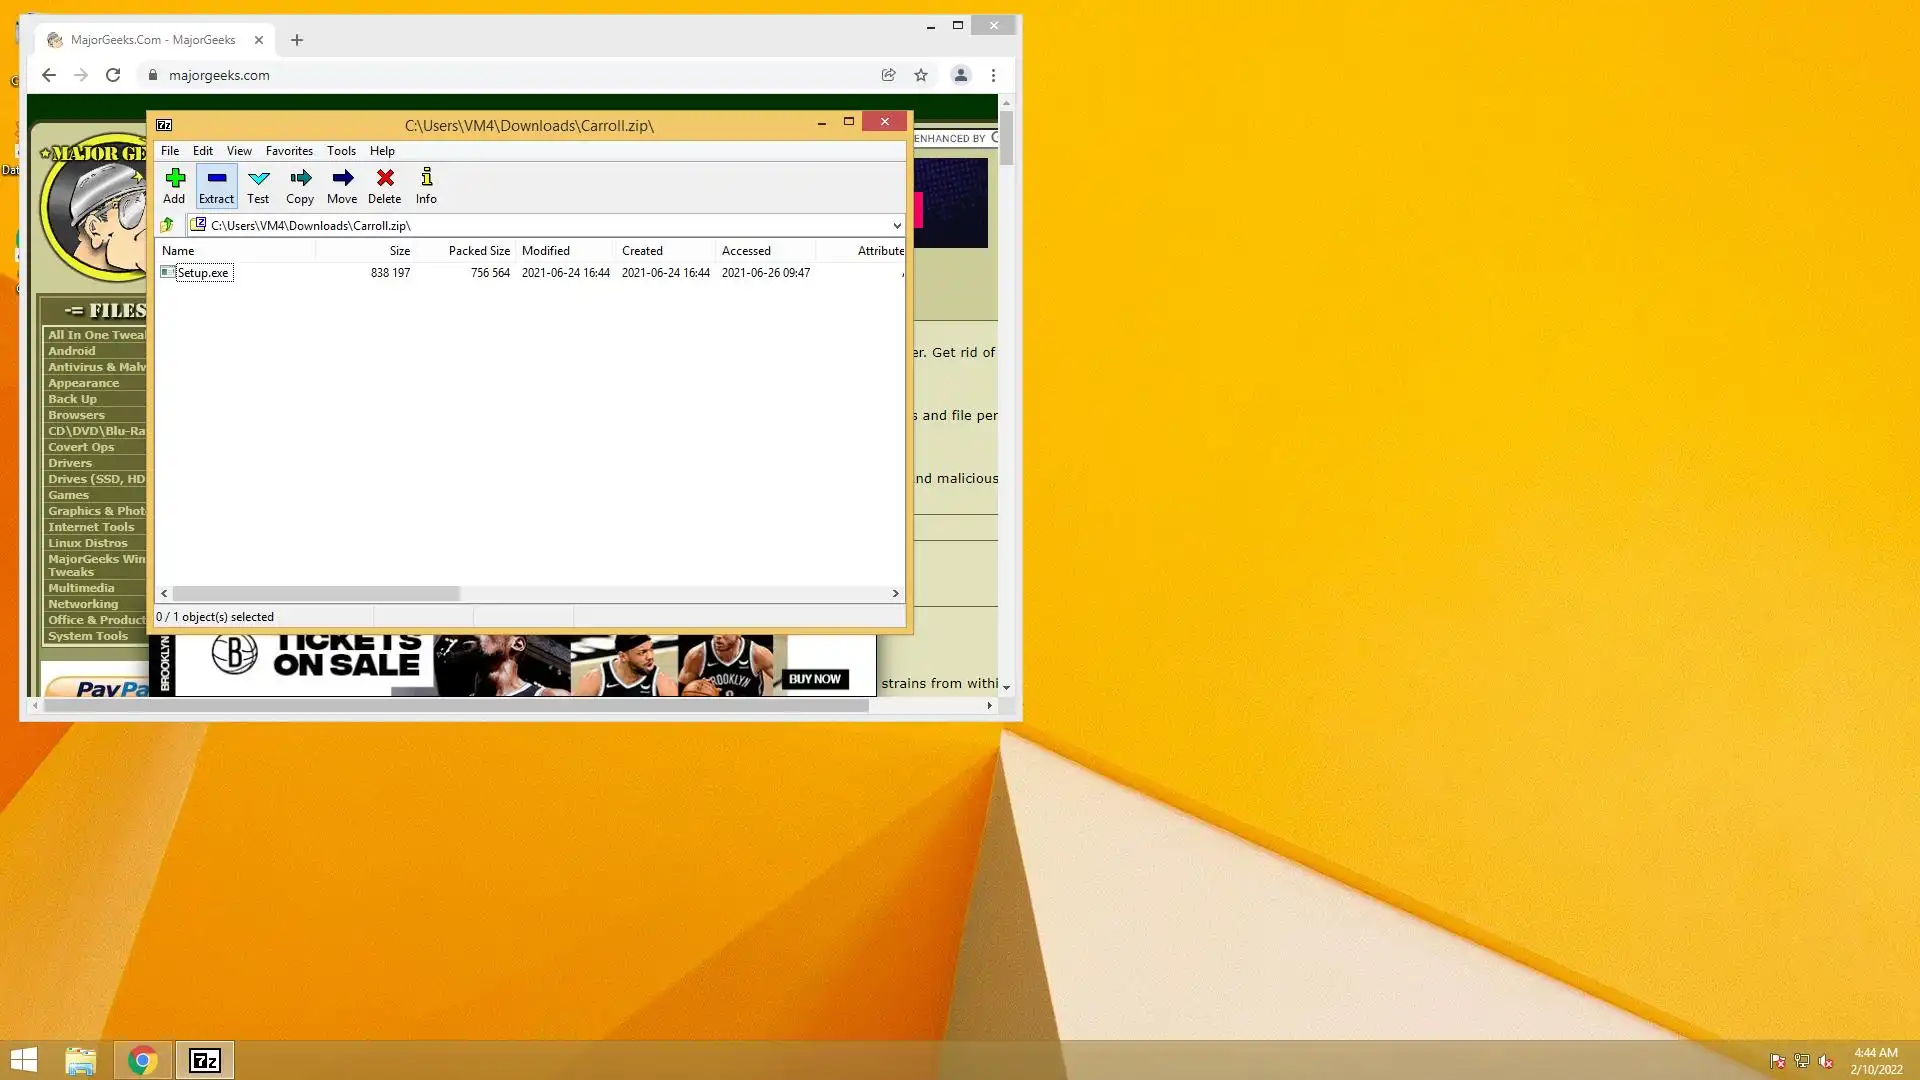Go up one folder level icon
1920x1080 pixels.
click(167, 225)
